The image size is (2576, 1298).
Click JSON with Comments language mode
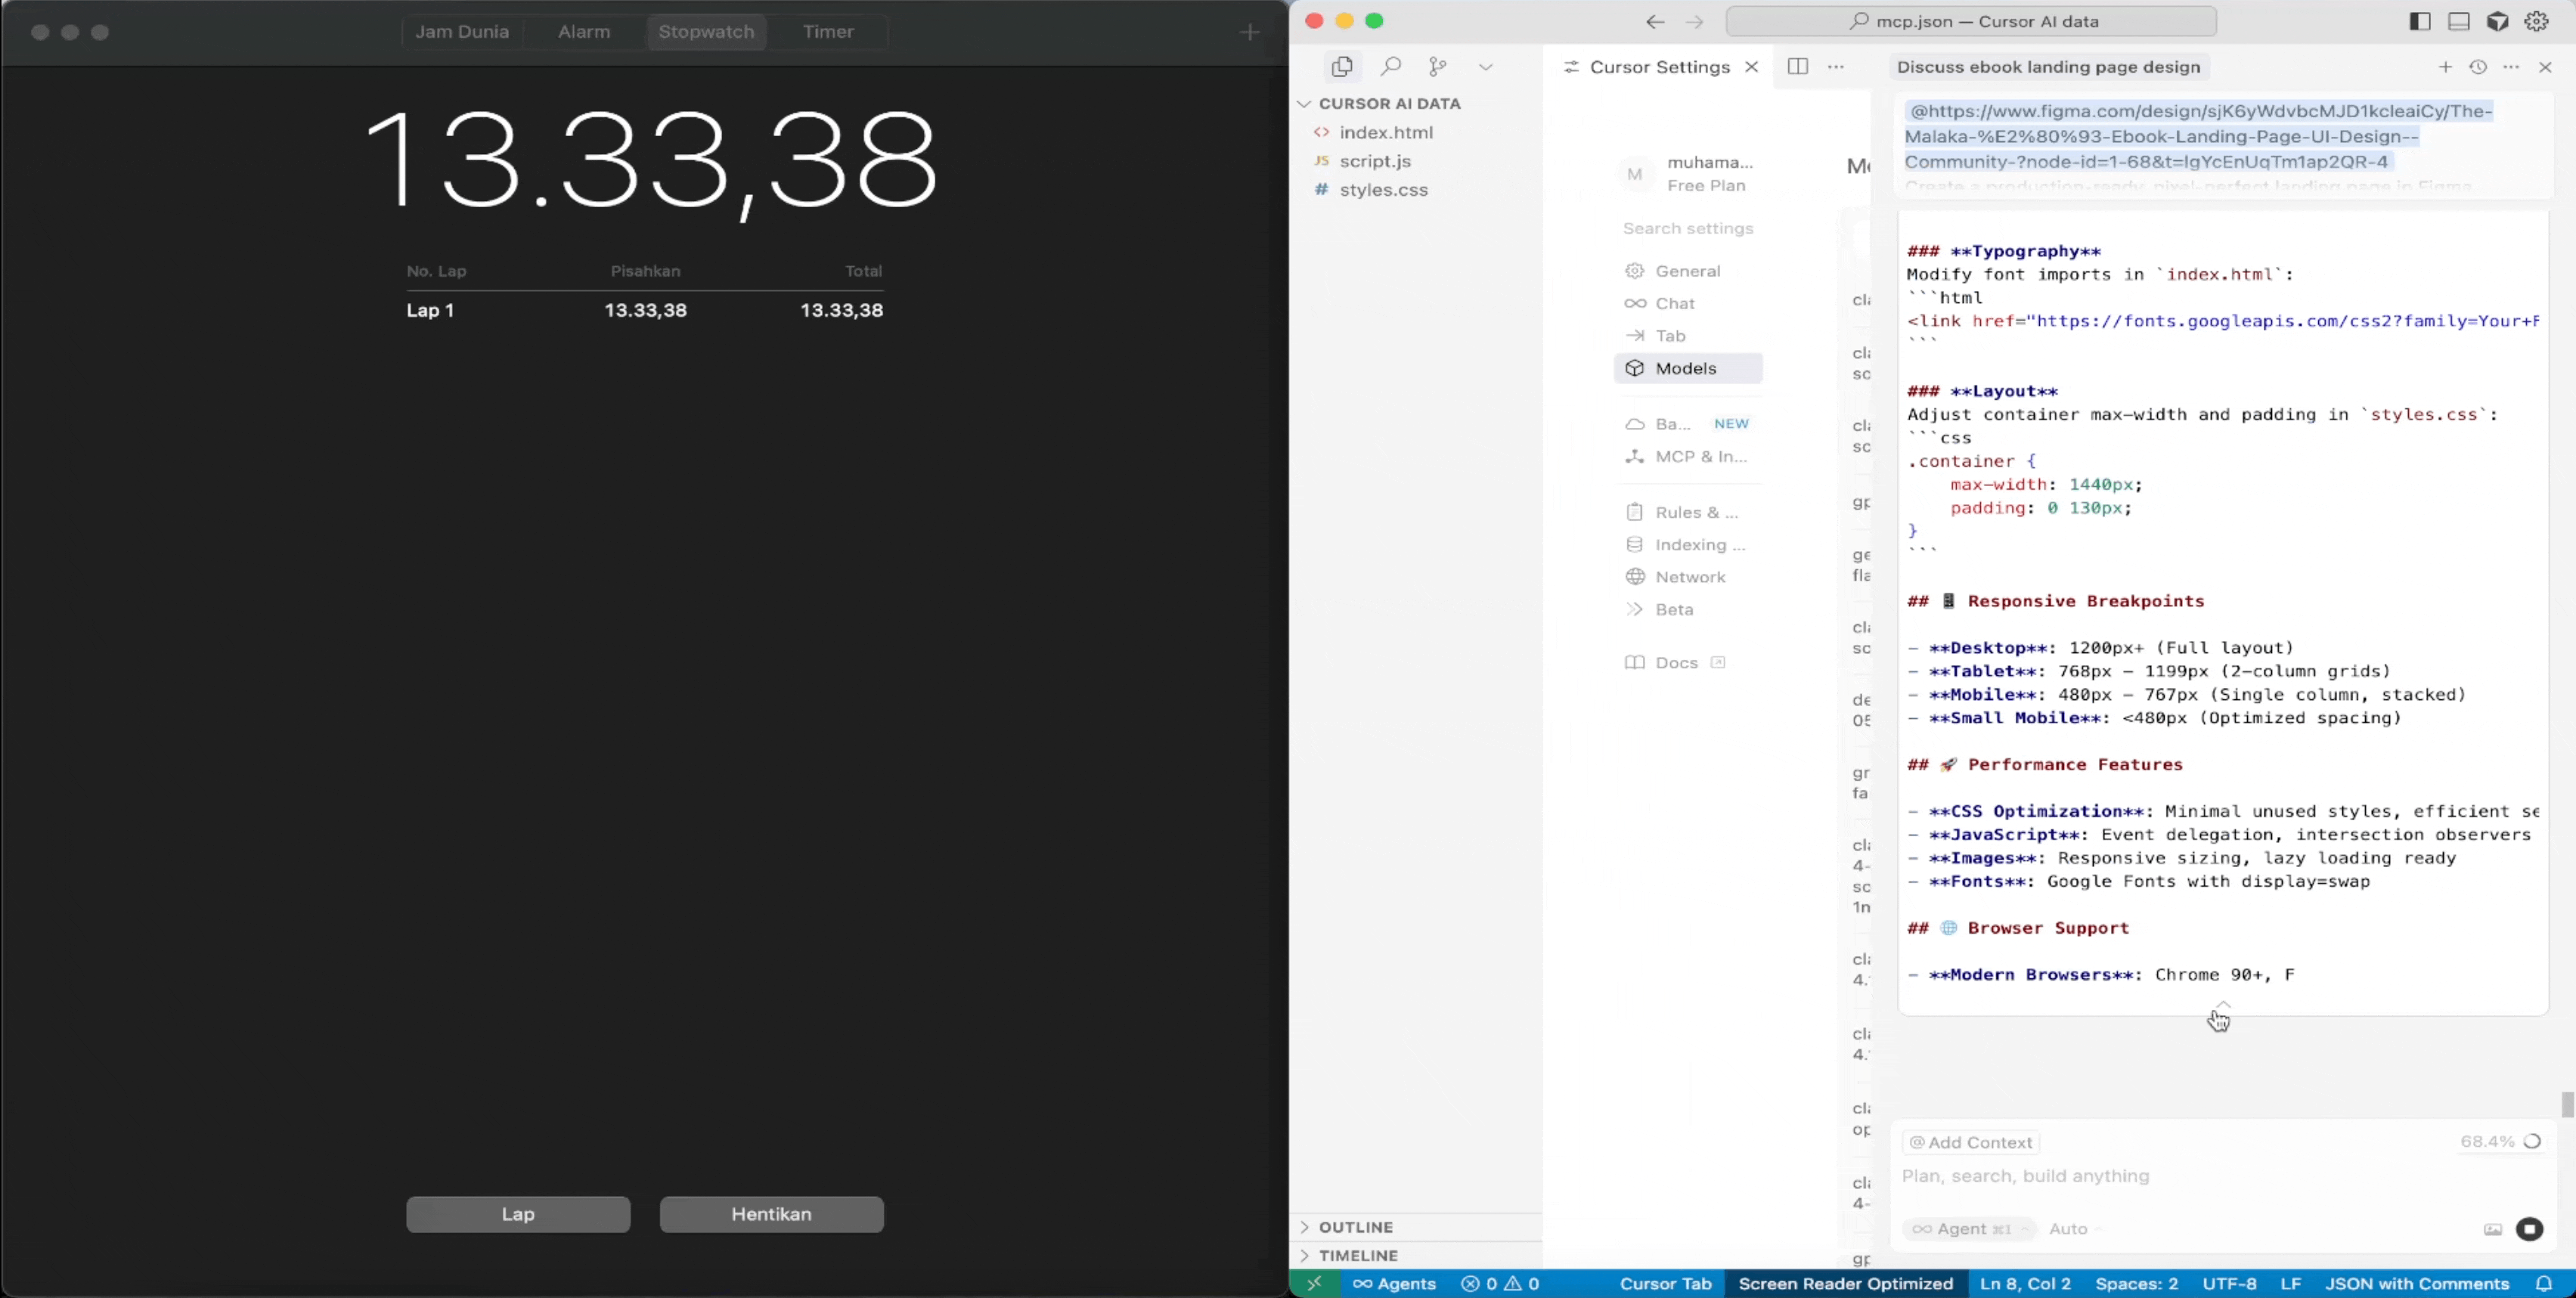[2417, 1284]
